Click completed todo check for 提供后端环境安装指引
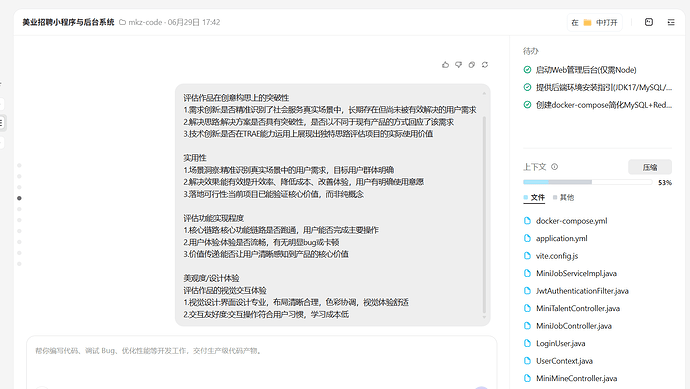Viewport: 690px width, 389px height. click(x=527, y=87)
